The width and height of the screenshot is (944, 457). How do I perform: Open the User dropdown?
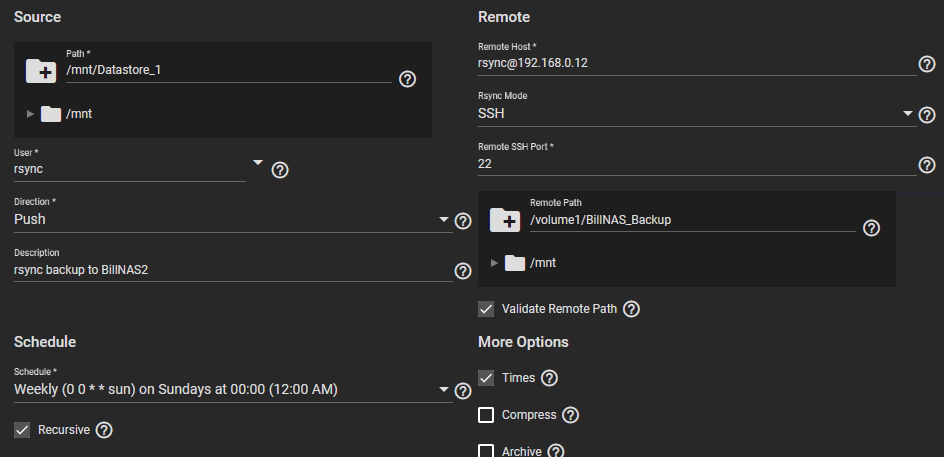point(258,163)
